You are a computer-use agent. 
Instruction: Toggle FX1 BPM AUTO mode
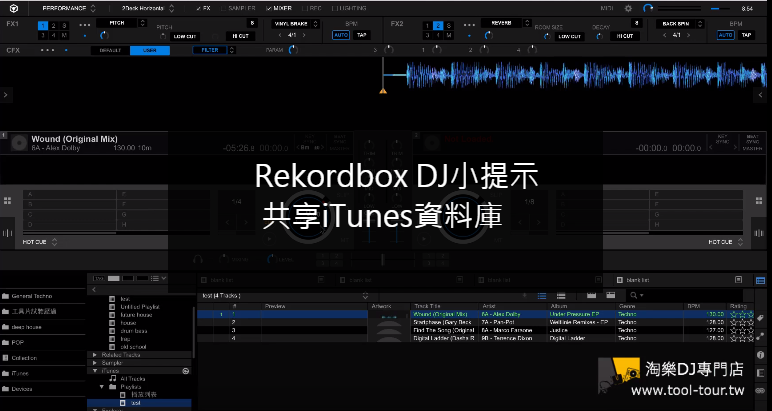pyautogui.click(x=341, y=35)
